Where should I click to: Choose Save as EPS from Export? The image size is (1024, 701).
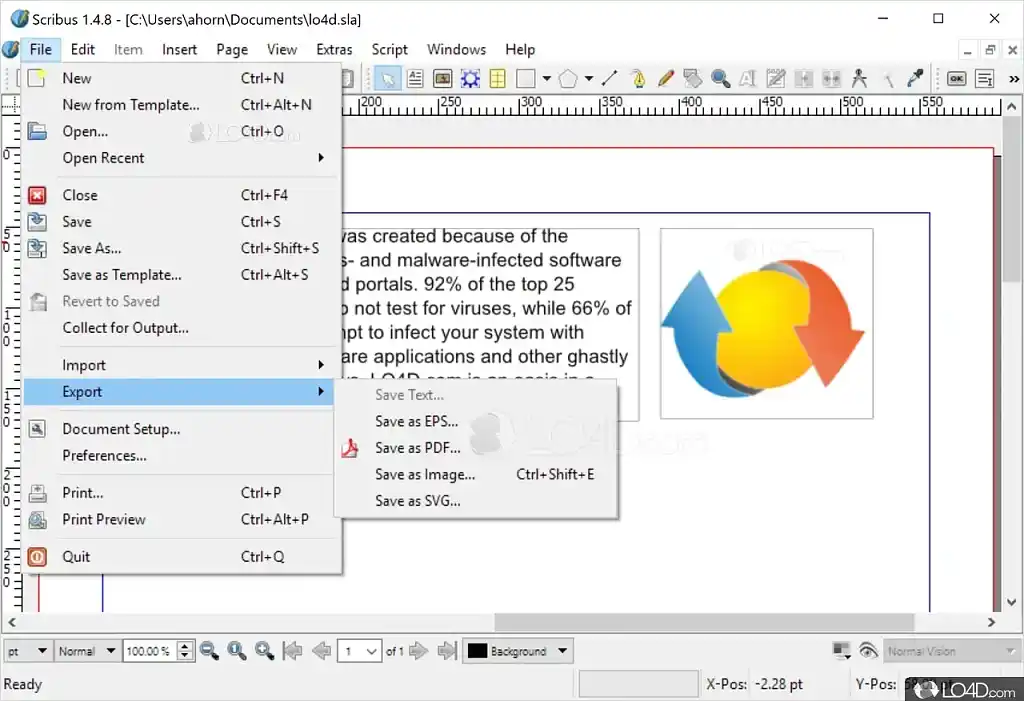click(476, 421)
